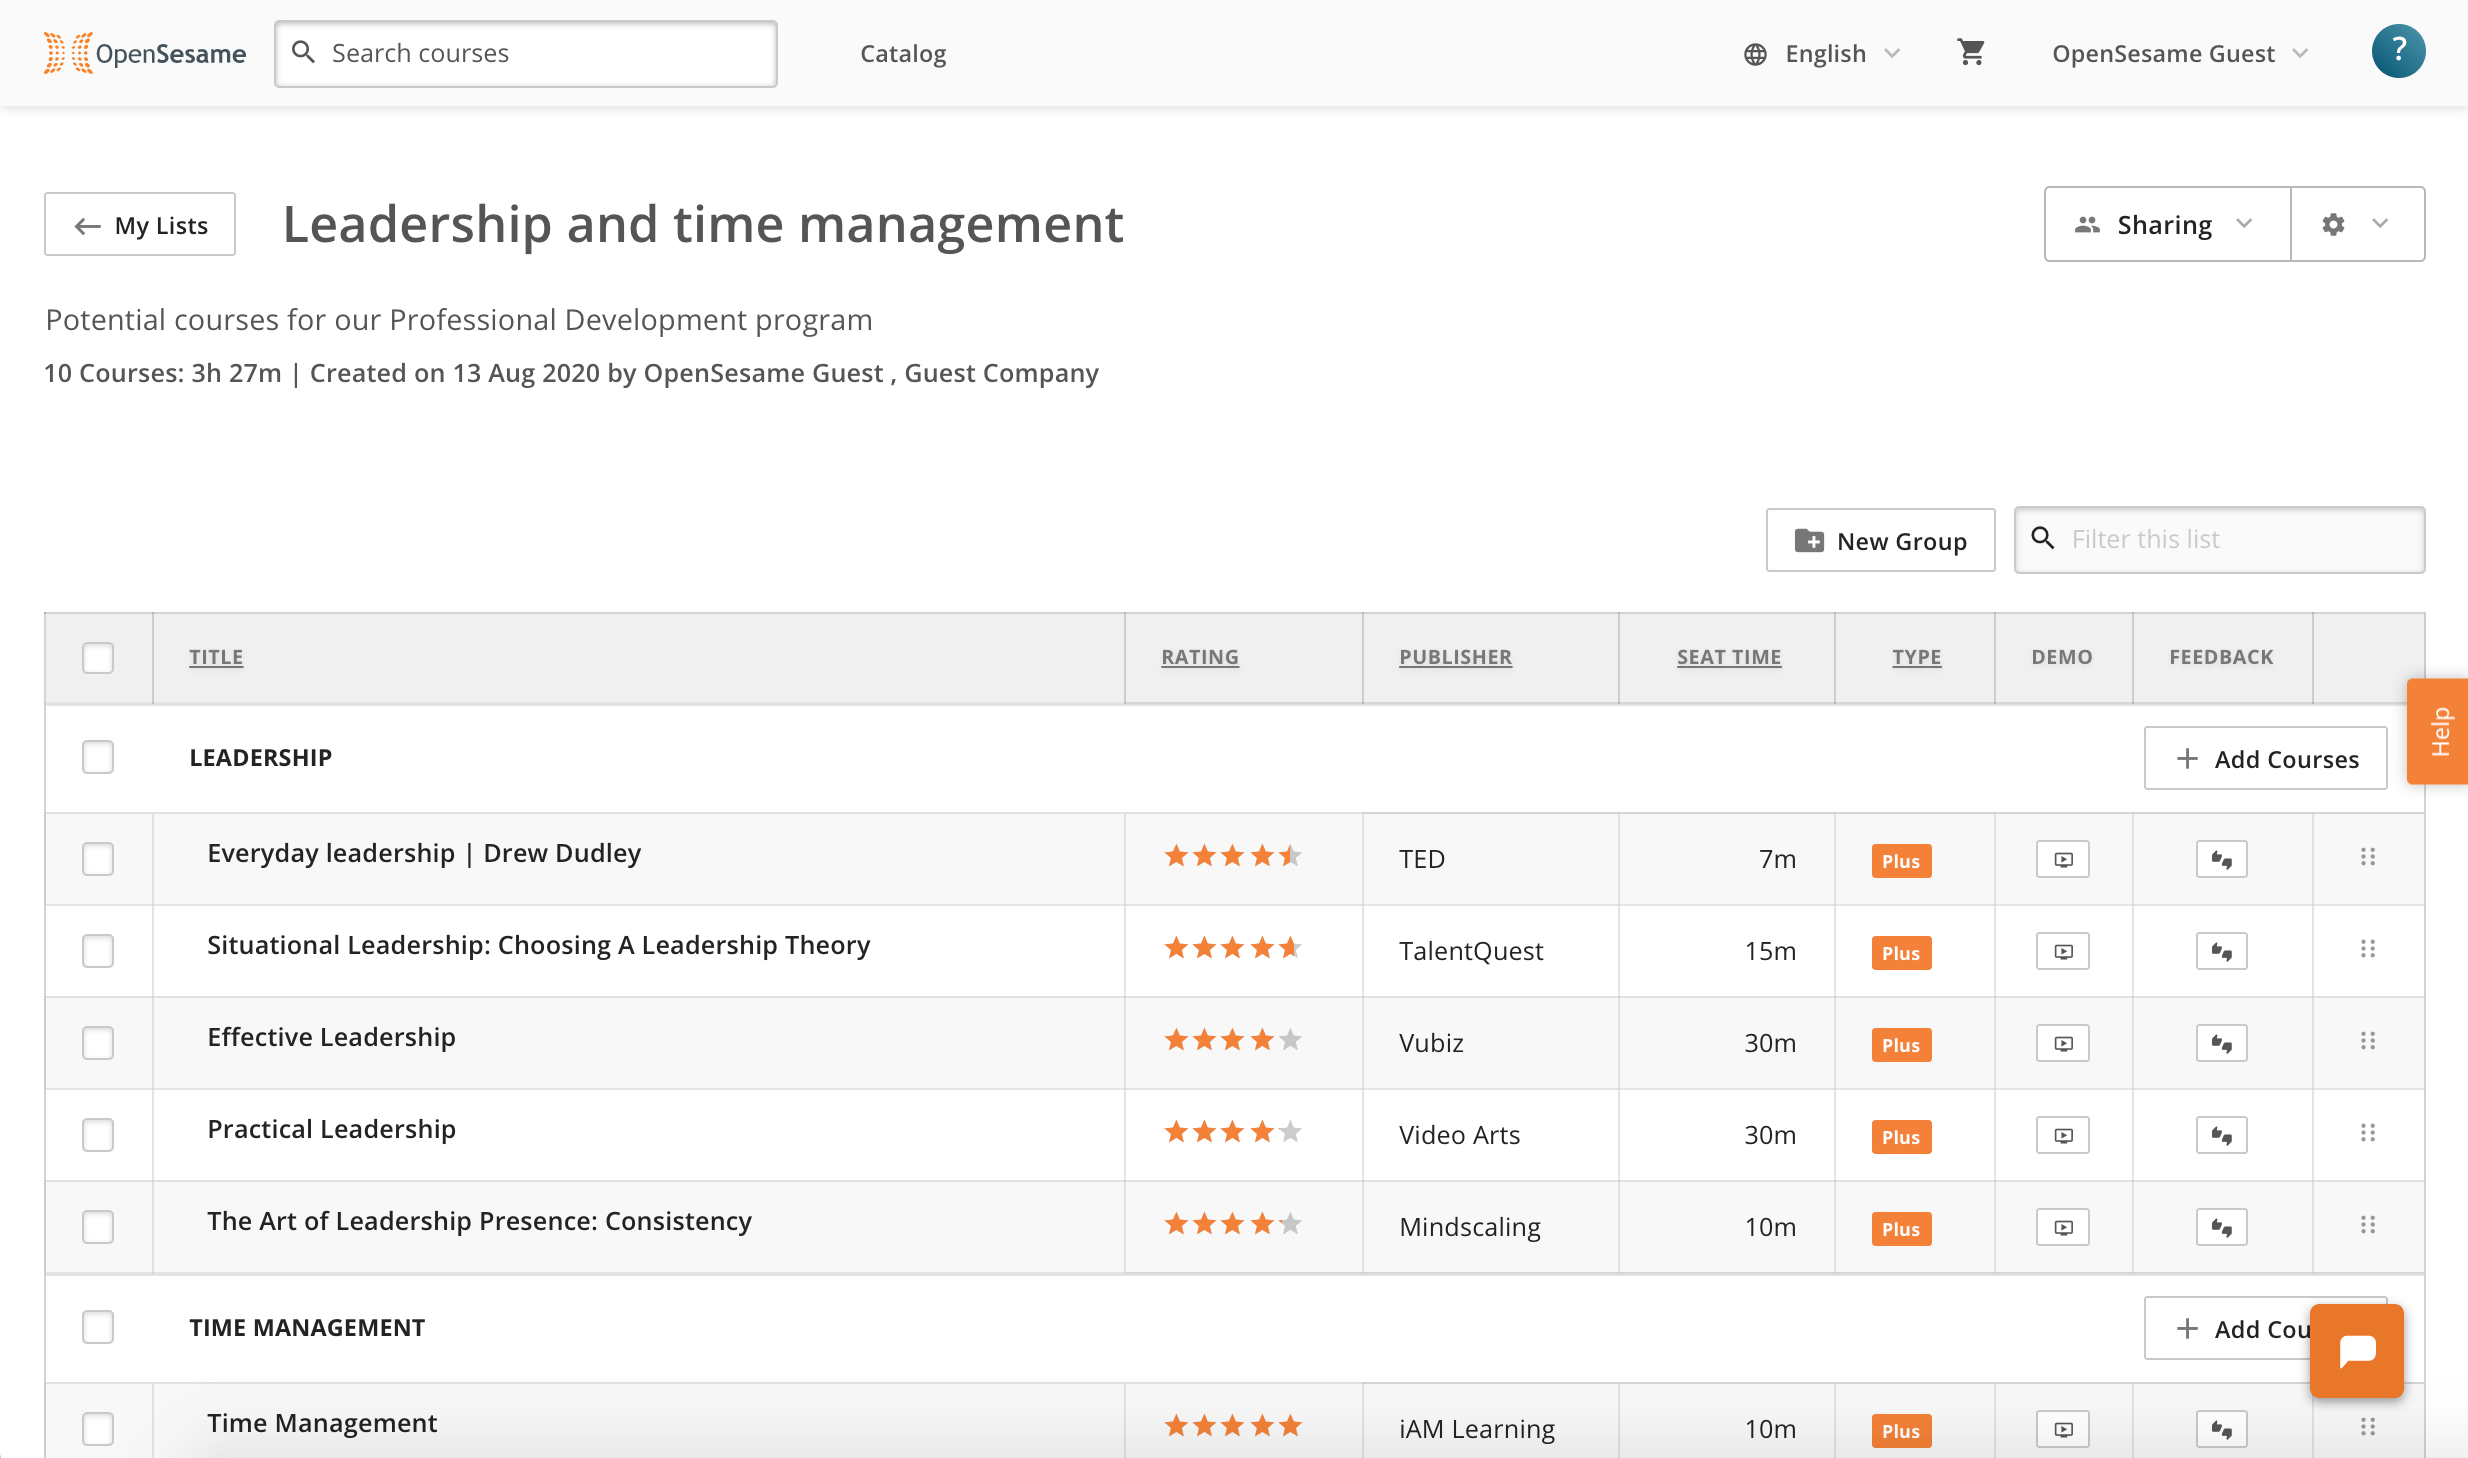Click drag handle on Practical Leadership row
The width and height of the screenshot is (2468, 1458).
(x=2368, y=1133)
